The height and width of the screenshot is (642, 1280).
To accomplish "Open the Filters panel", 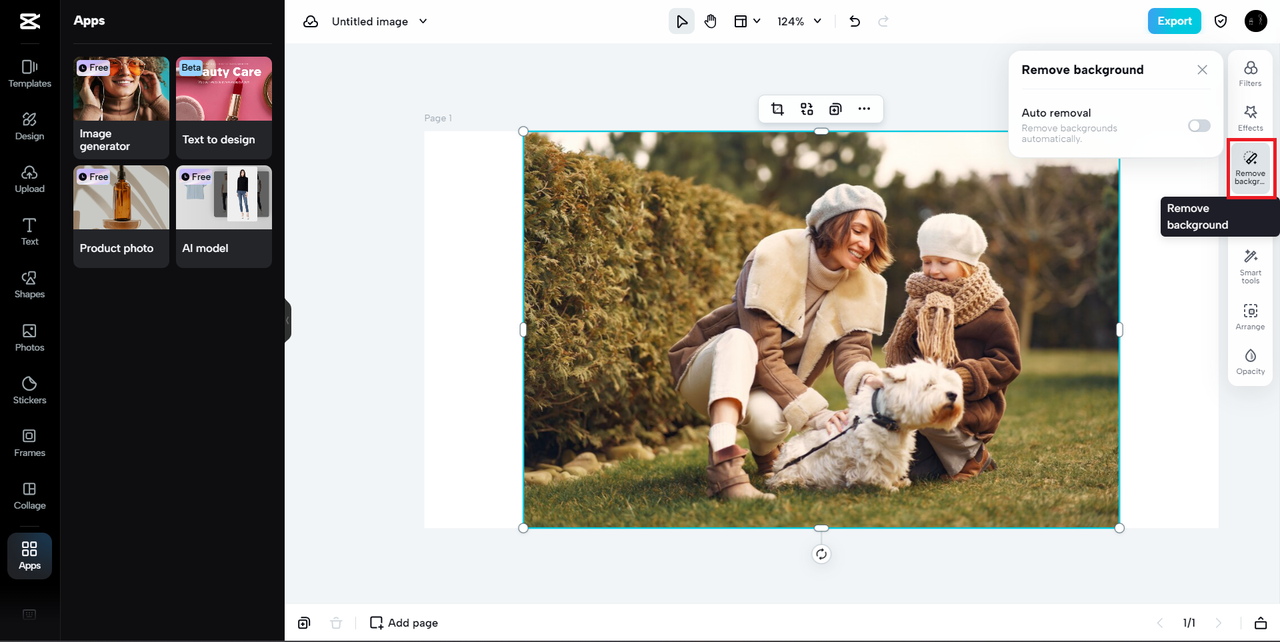I will click(x=1250, y=73).
